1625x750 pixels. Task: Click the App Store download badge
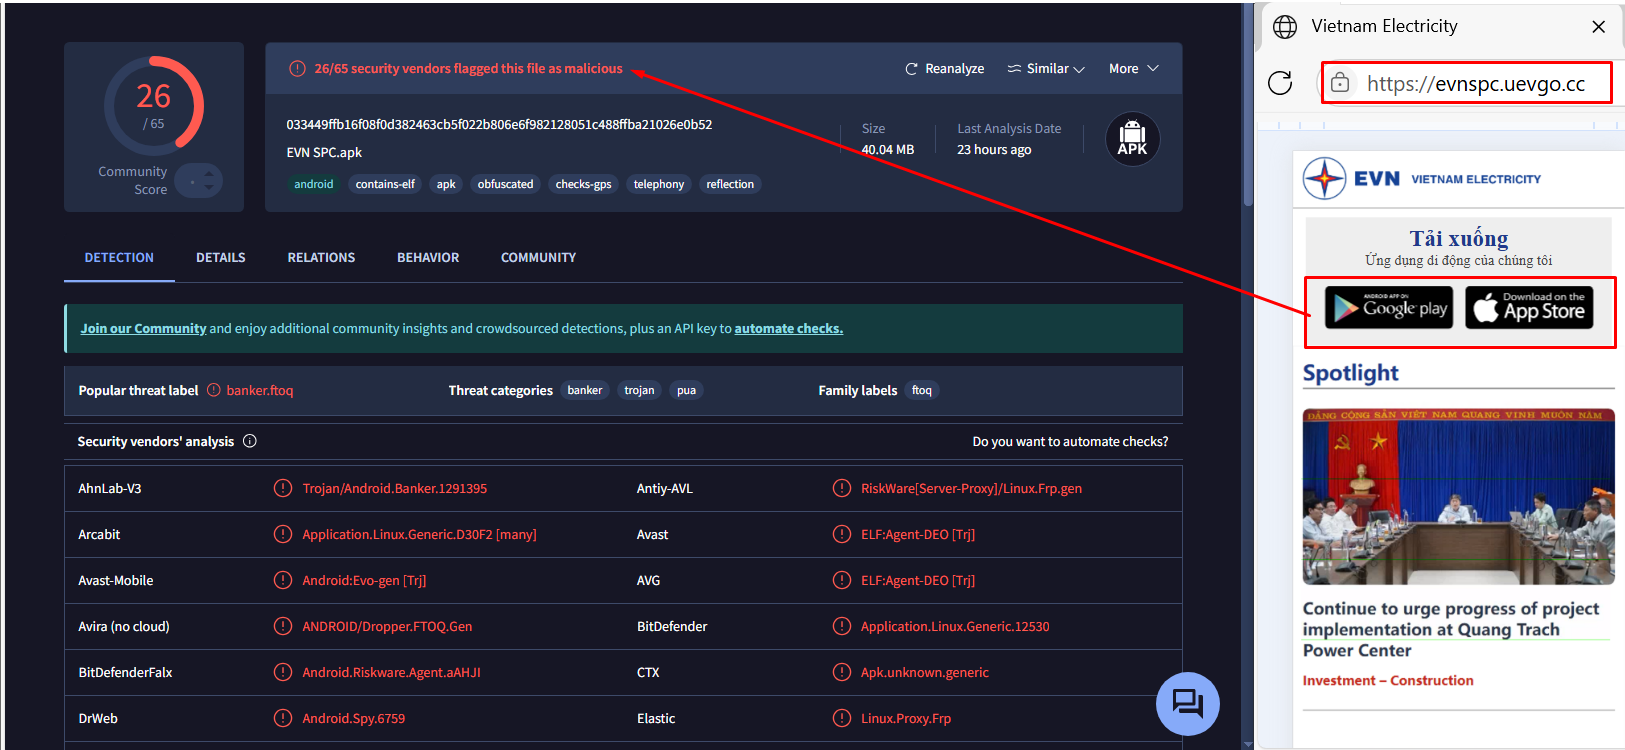[x=1529, y=308]
